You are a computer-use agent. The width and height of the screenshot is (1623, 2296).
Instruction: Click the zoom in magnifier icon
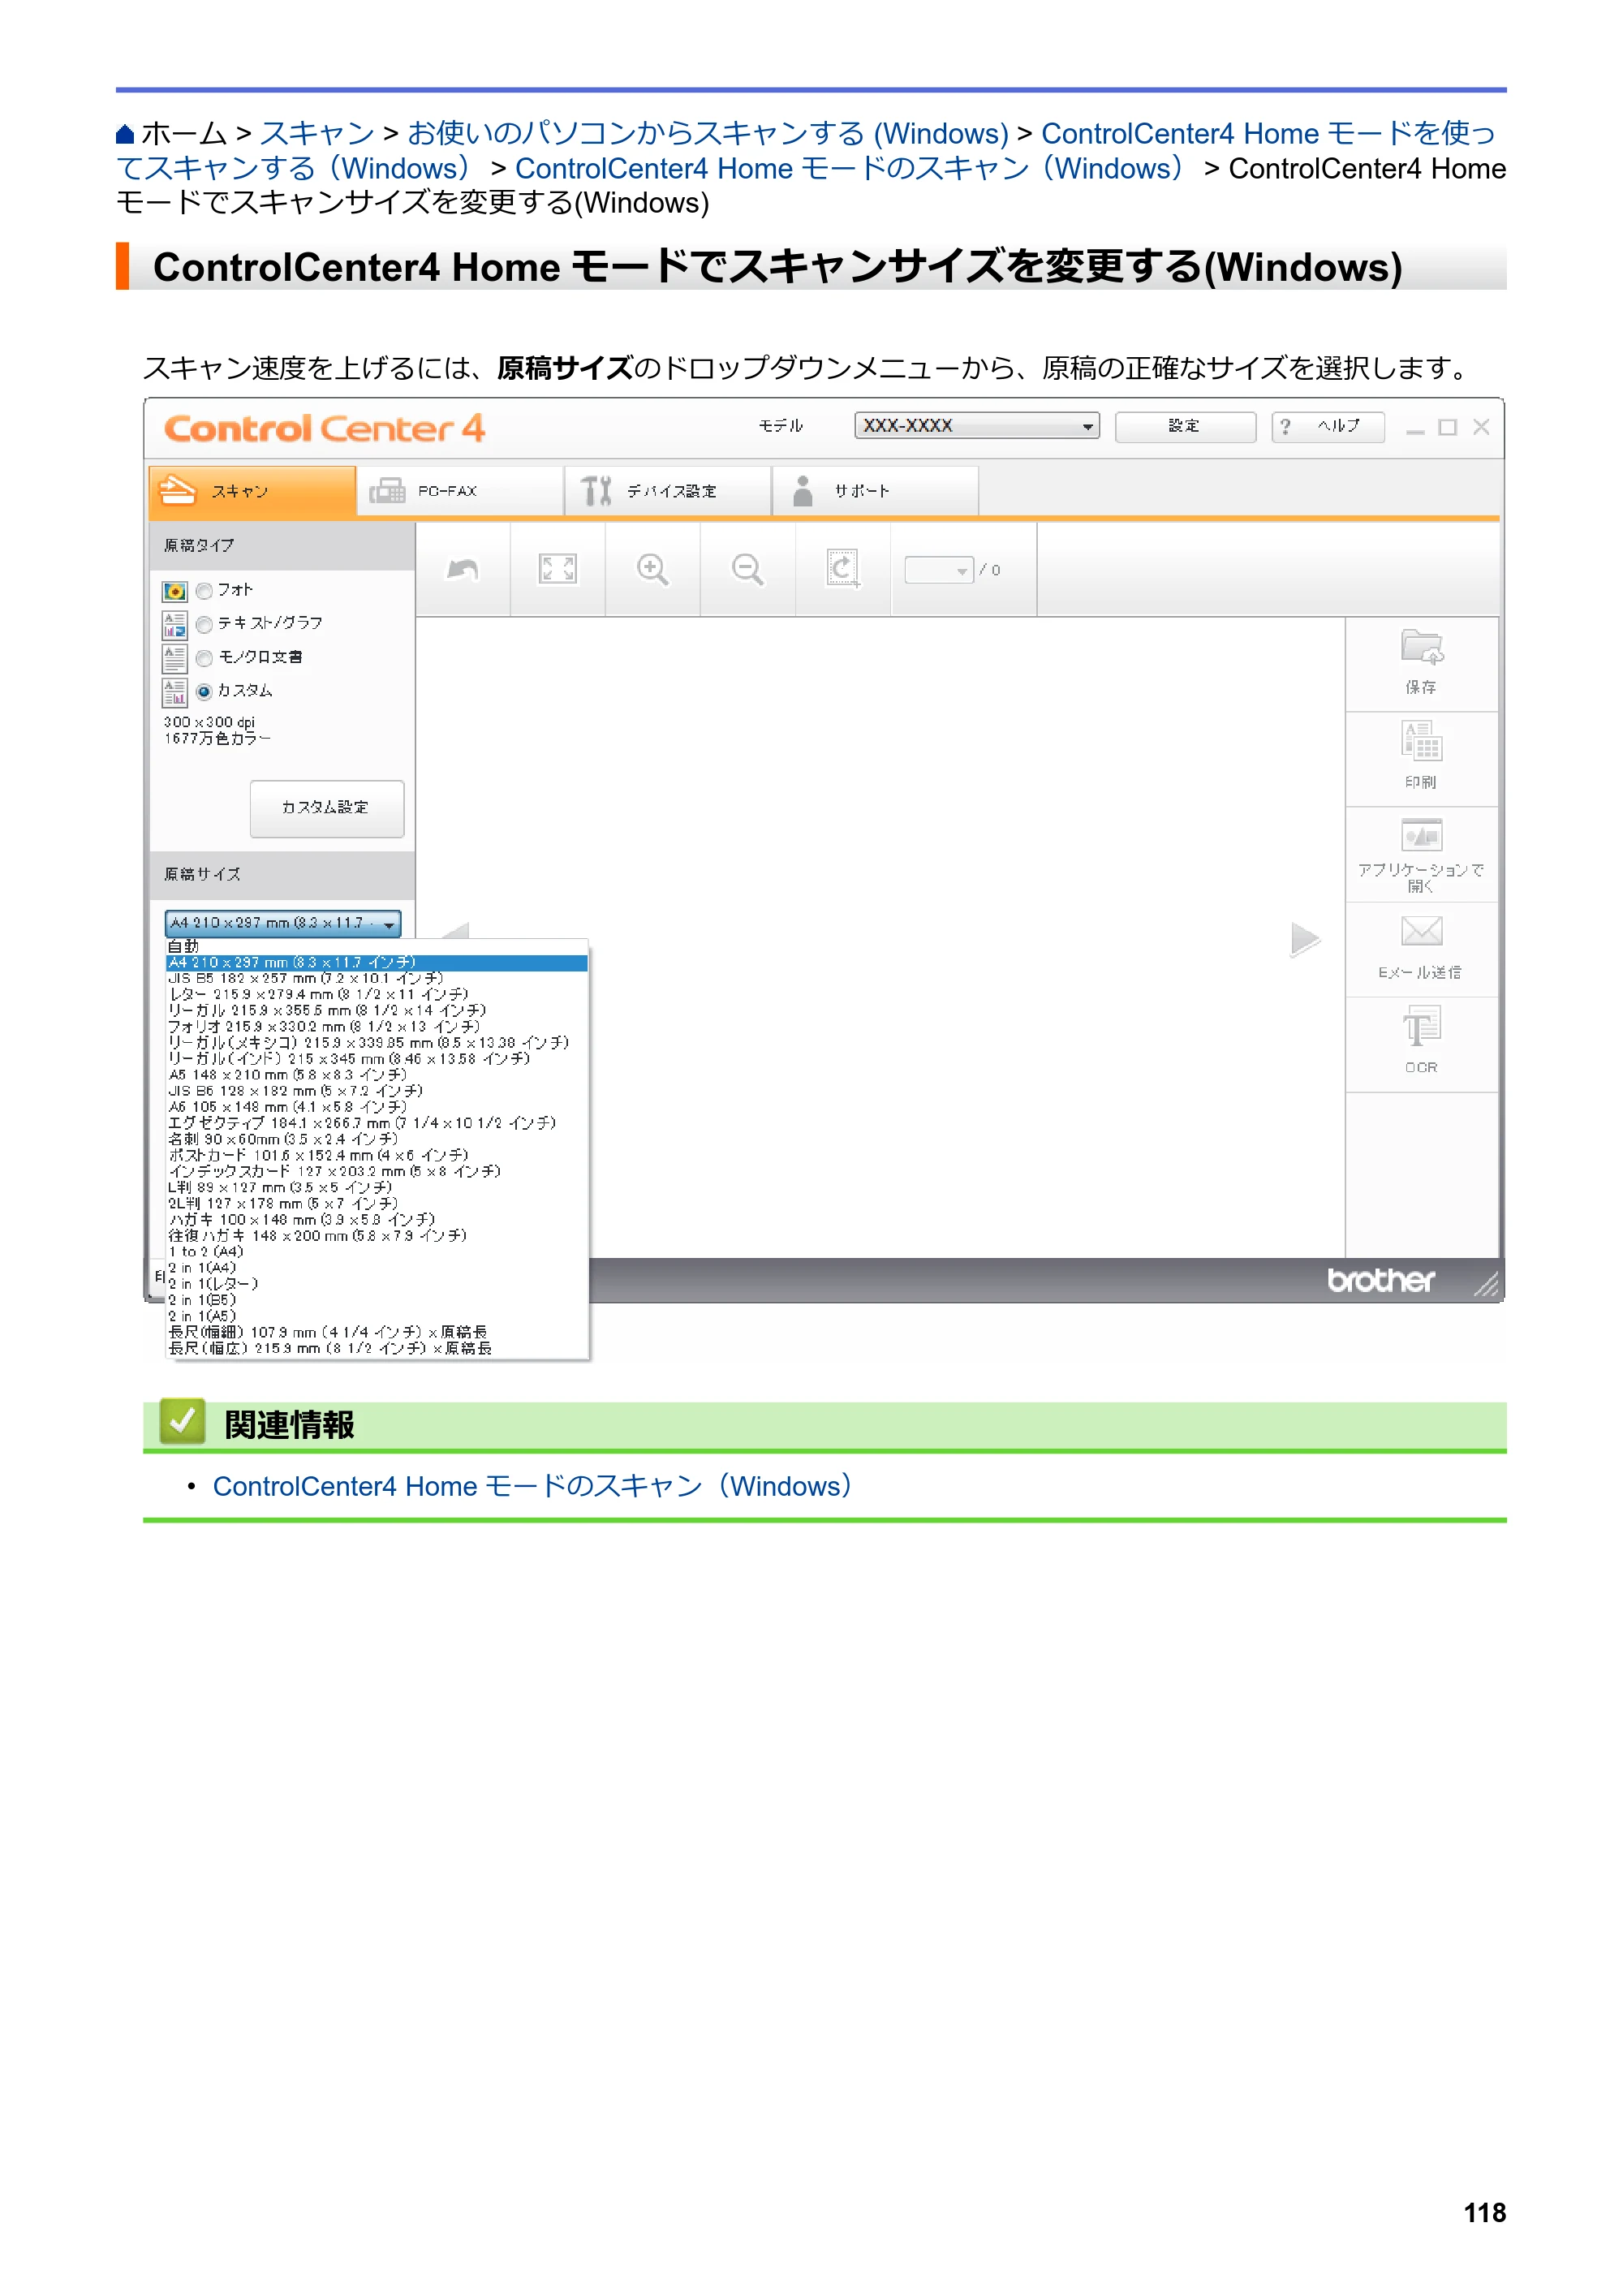click(652, 569)
